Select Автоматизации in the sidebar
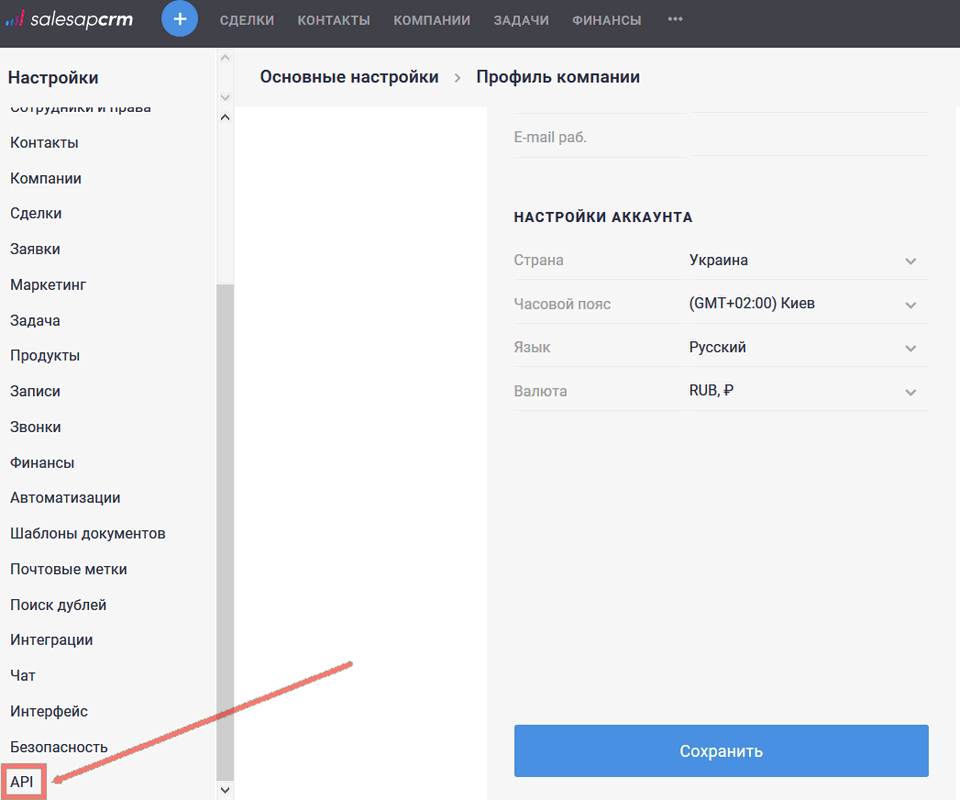Image resolution: width=960 pixels, height=800 pixels. [66, 497]
